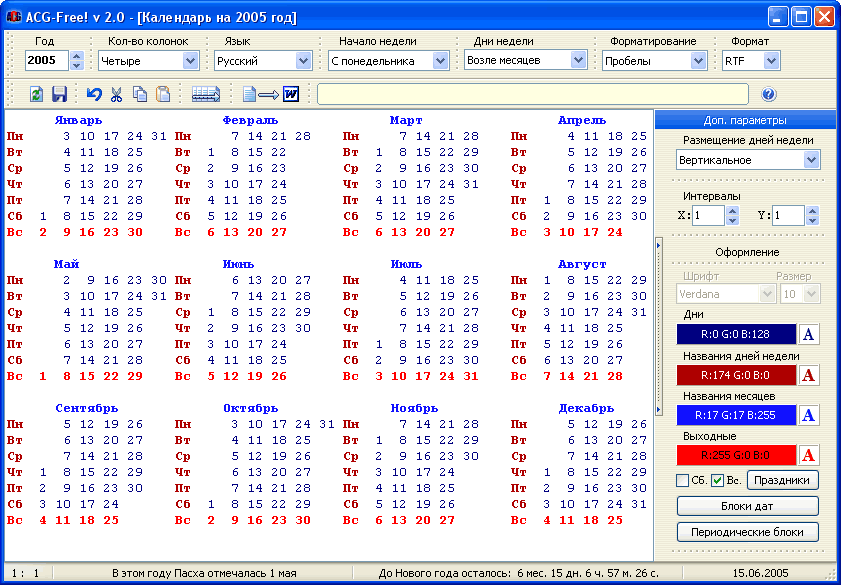The height and width of the screenshot is (585, 841).
Task: Click the export to Word icon
Action: pyautogui.click(x=270, y=94)
